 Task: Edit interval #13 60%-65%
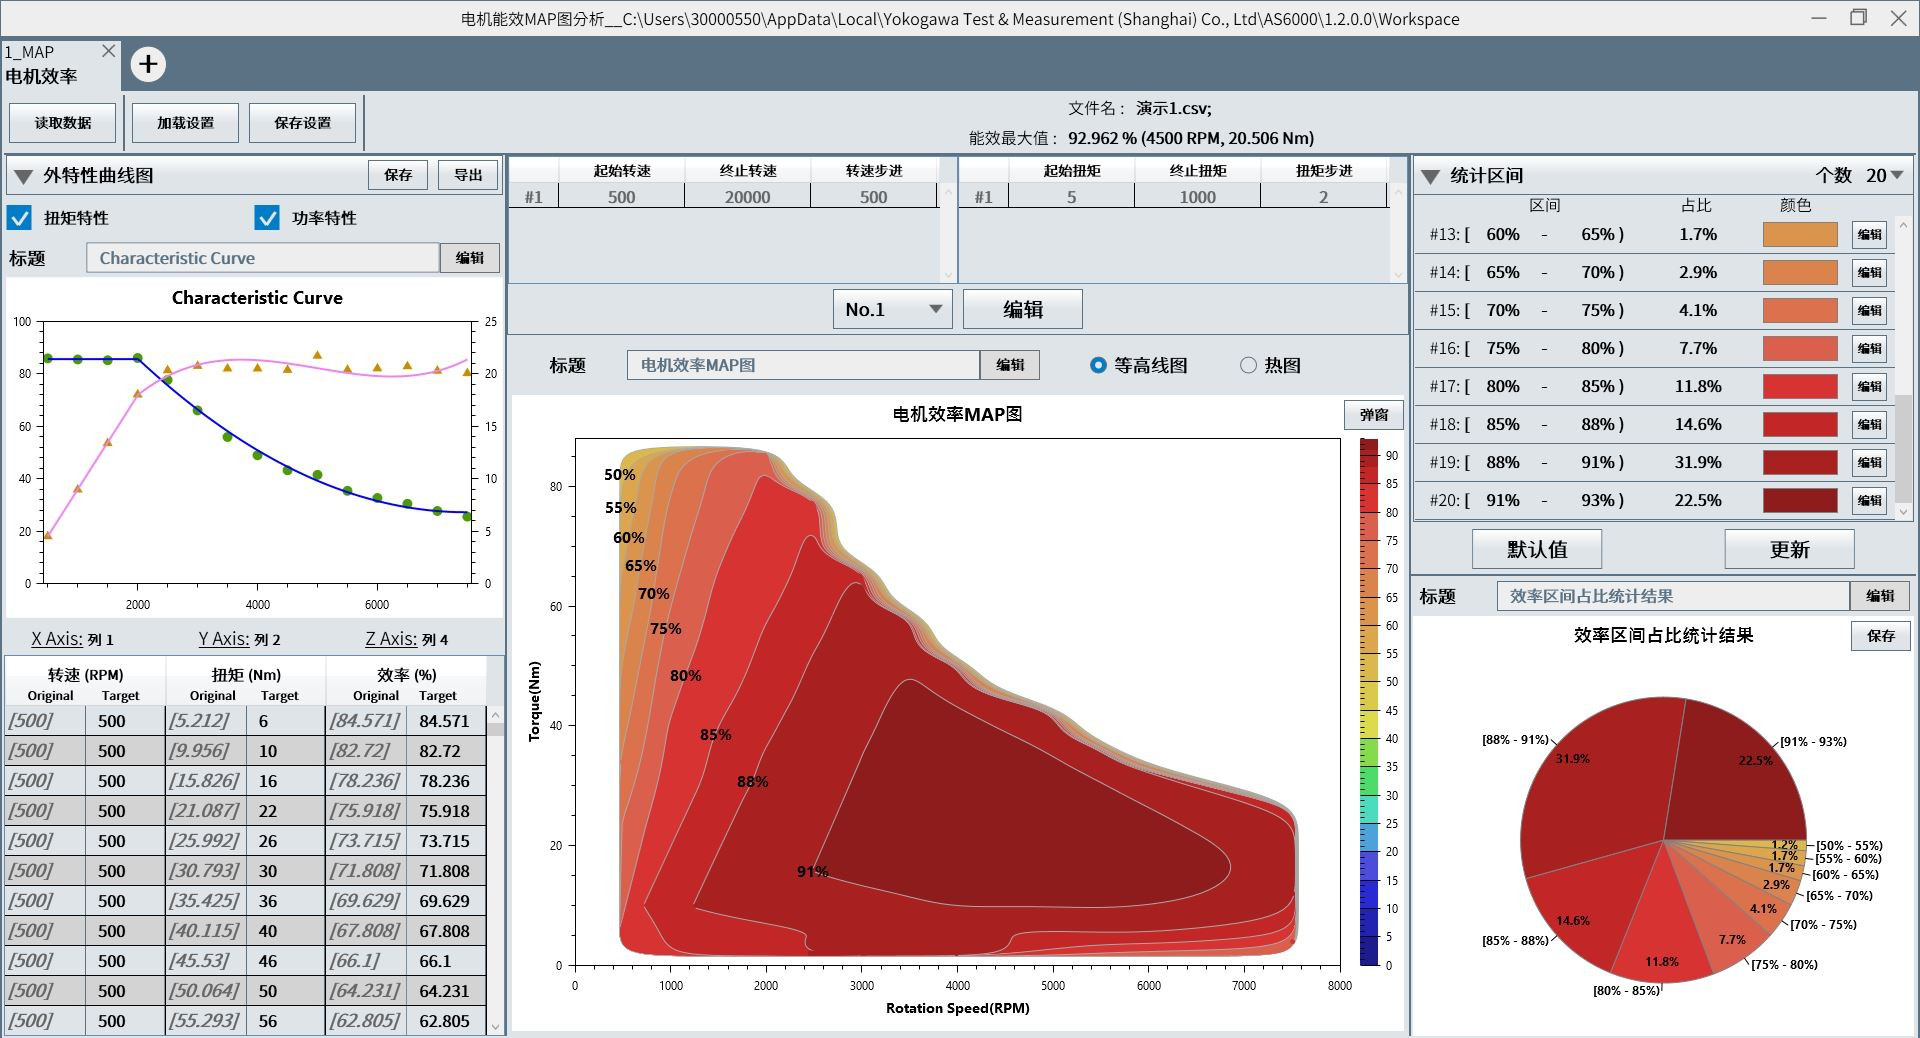[x=1869, y=235]
